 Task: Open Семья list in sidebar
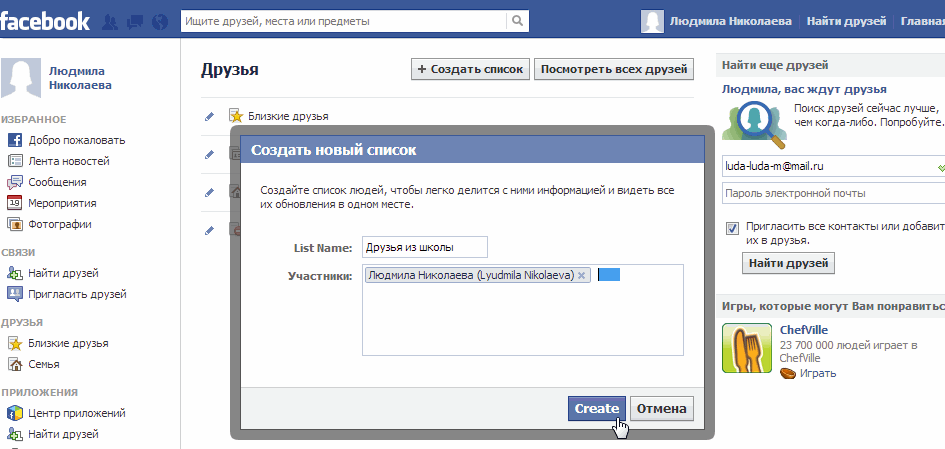click(x=43, y=364)
